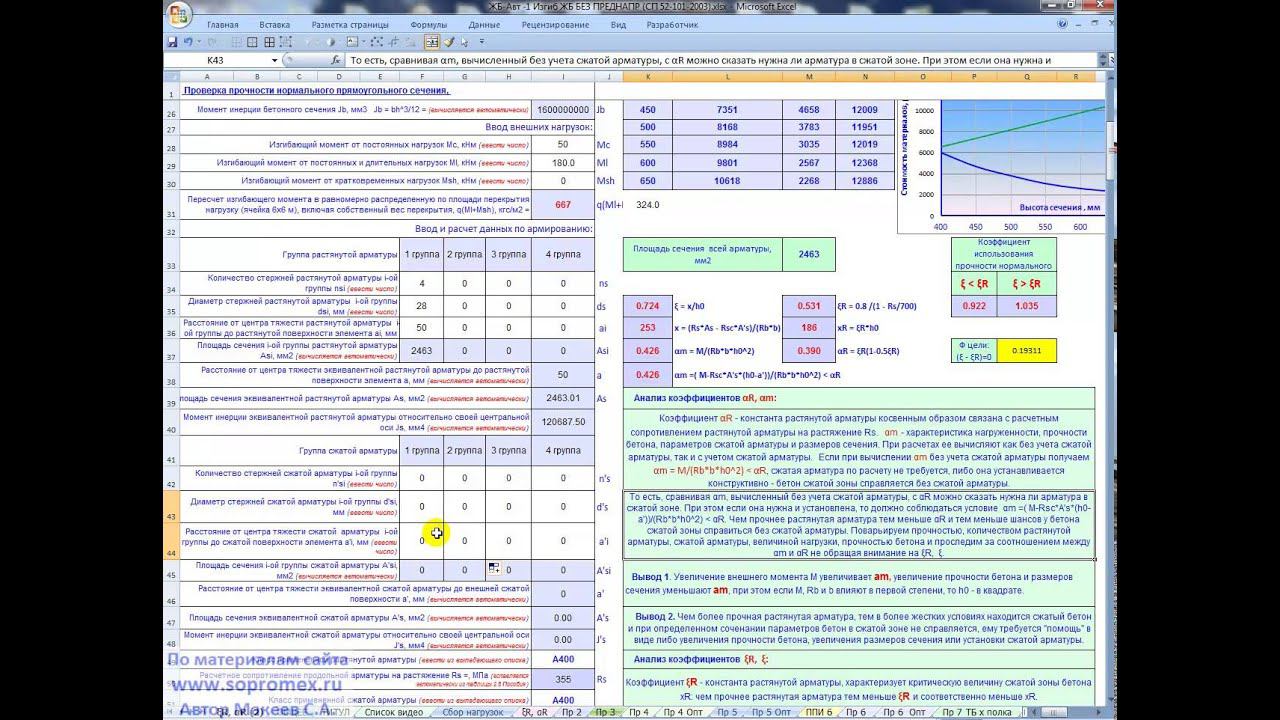Select the x value cell 253
Screen dimensions: 1280x720
coord(649,327)
